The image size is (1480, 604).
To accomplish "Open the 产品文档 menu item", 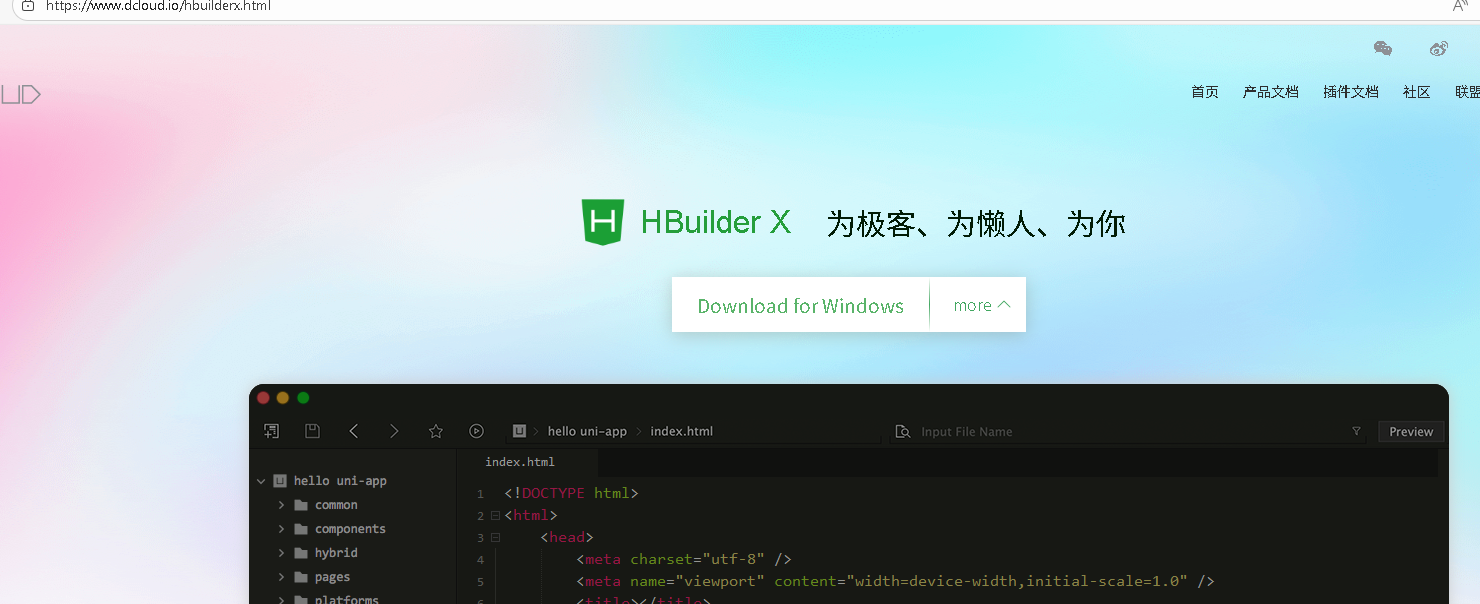I will pyautogui.click(x=1270, y=92).
